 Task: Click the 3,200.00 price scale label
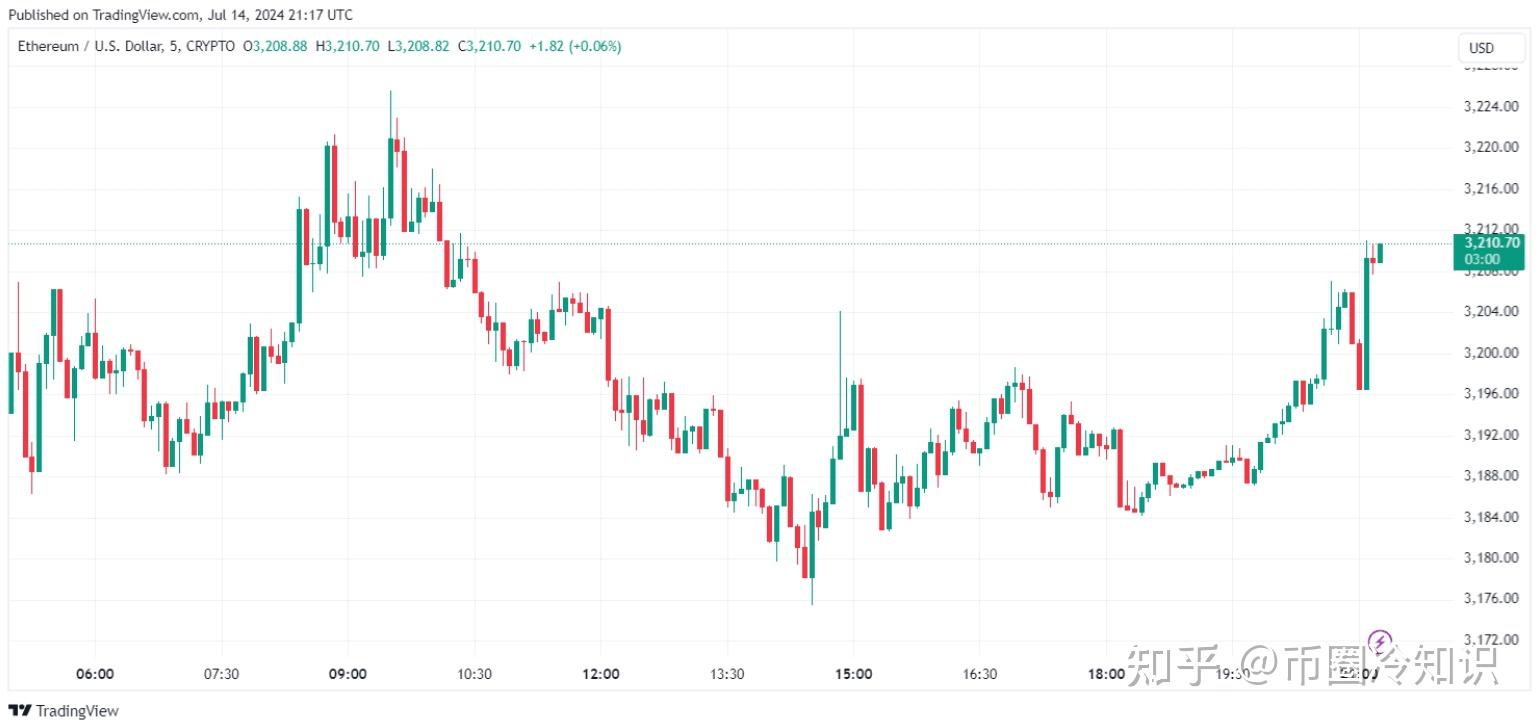(x=1491, y=352)
